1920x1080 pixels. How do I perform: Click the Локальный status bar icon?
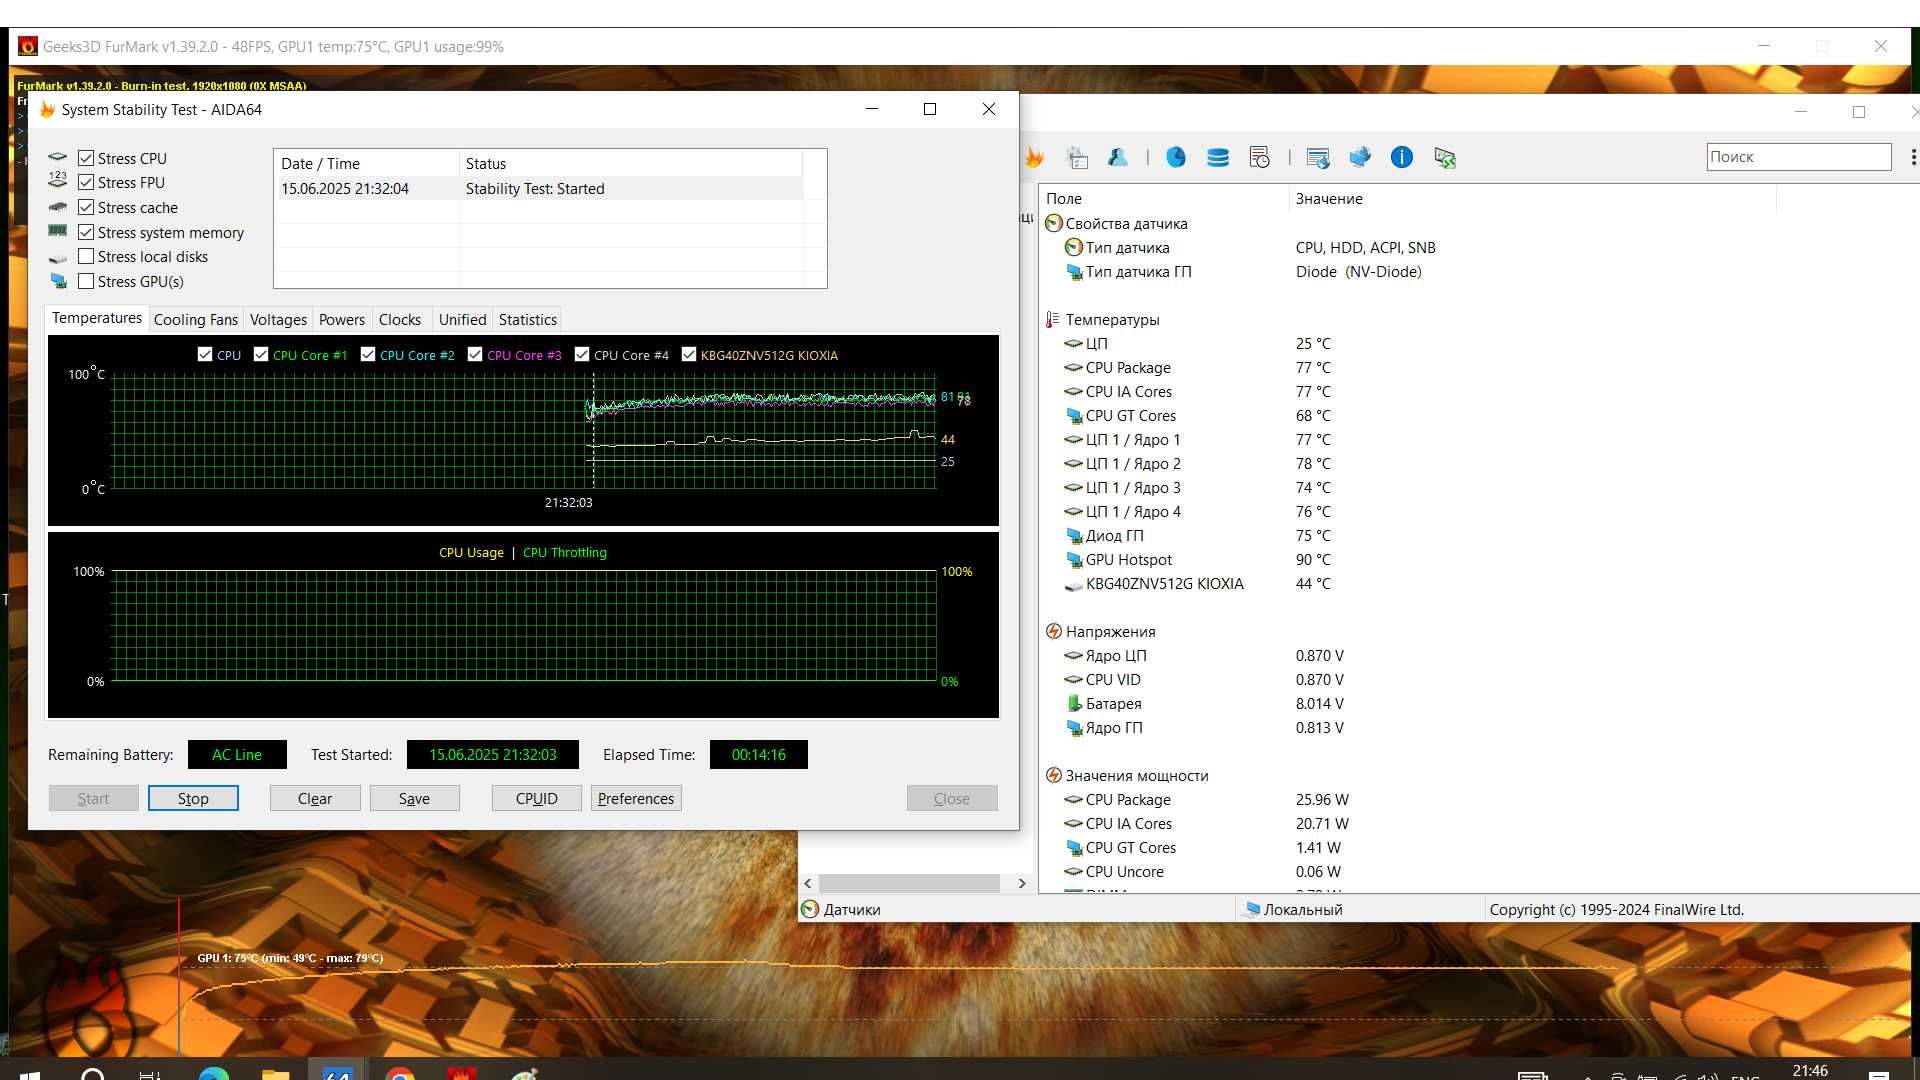1251,909
